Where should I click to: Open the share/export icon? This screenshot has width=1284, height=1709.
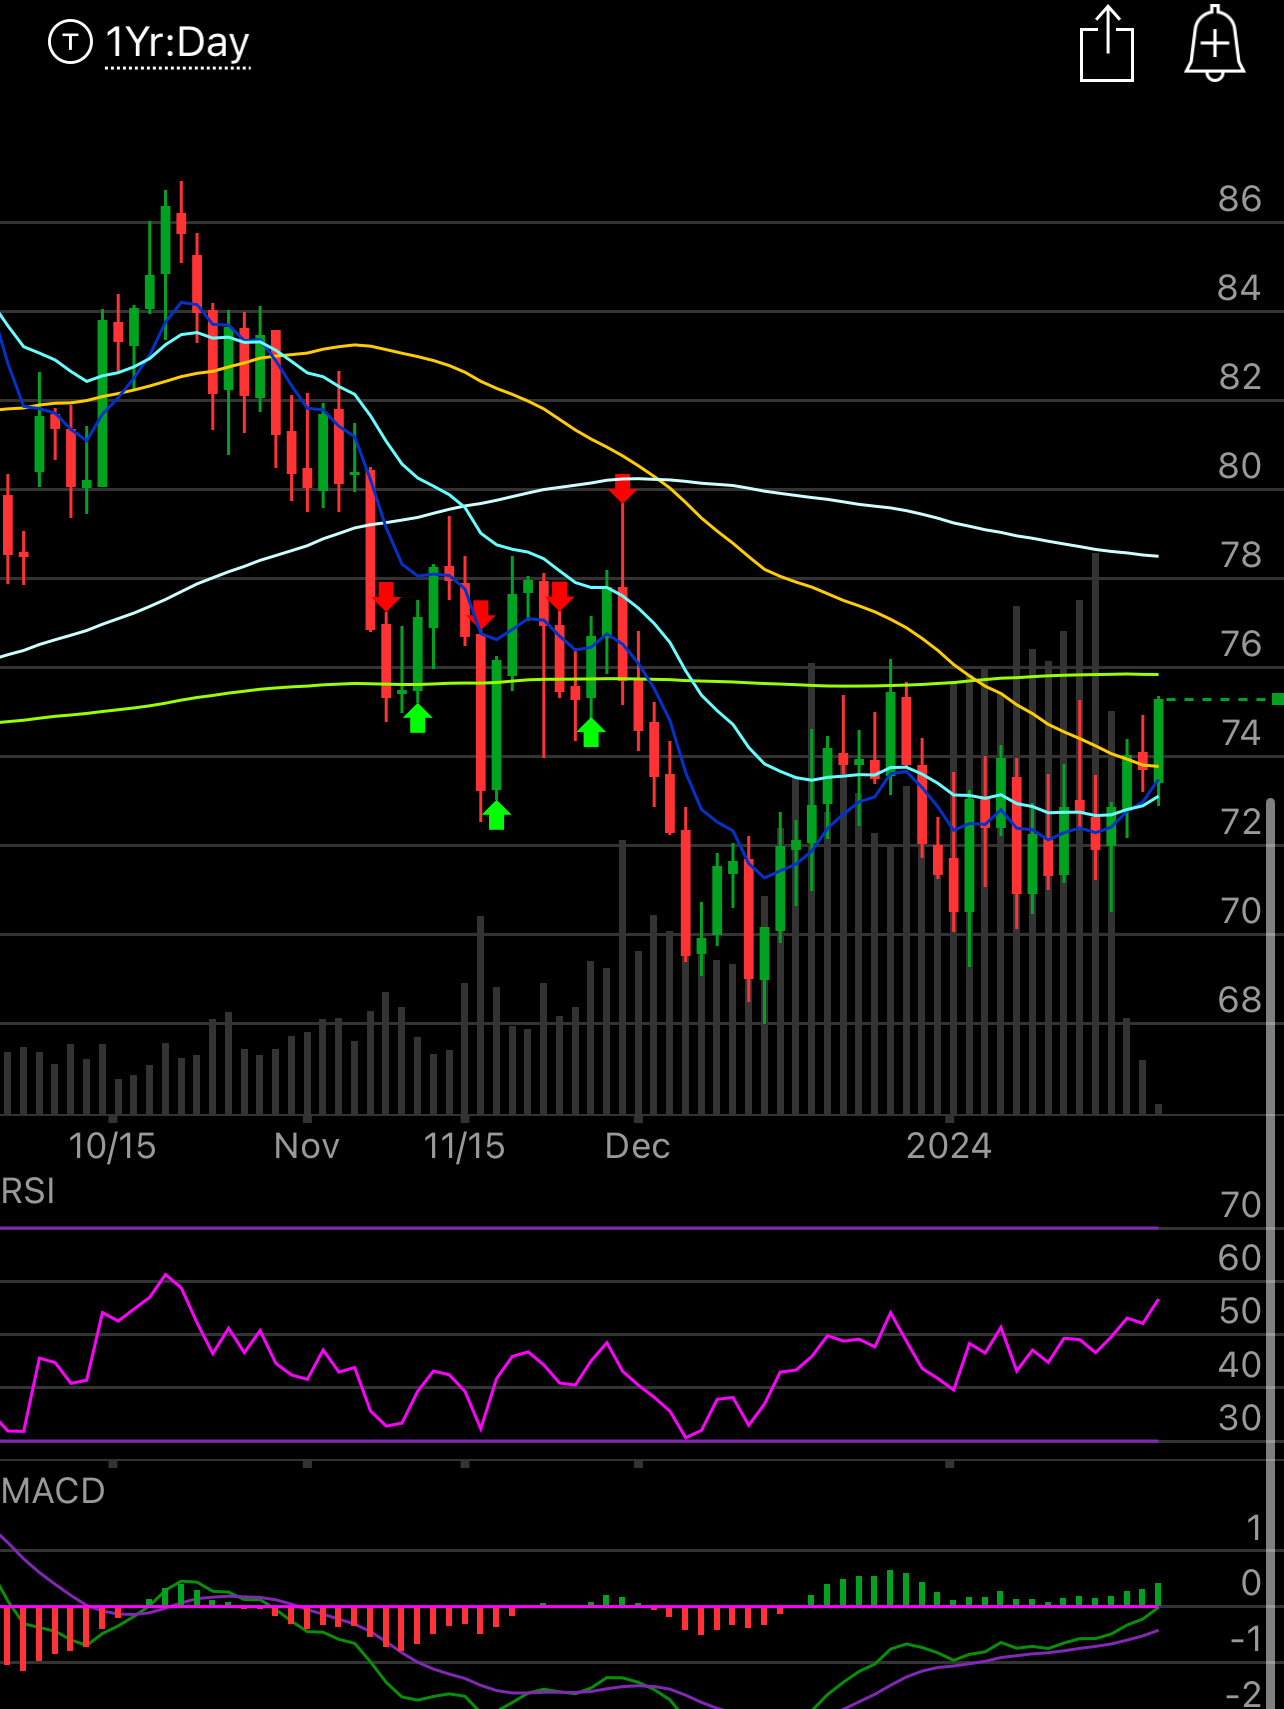(1107, 44)
